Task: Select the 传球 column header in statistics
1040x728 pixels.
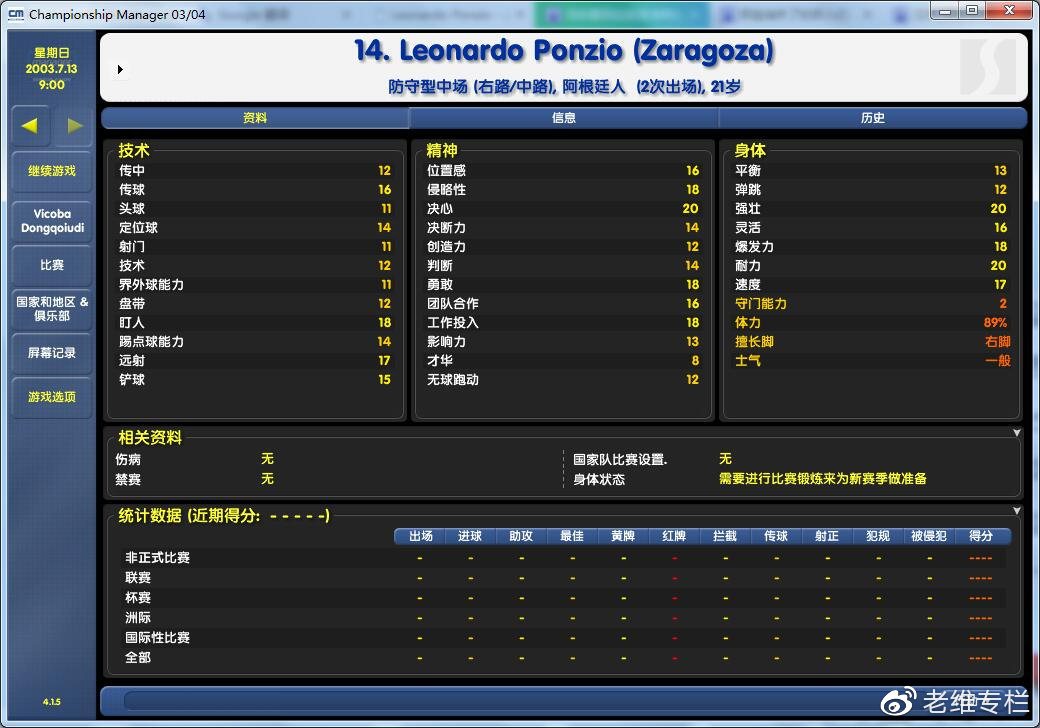Action: click(x=776, y=536)
